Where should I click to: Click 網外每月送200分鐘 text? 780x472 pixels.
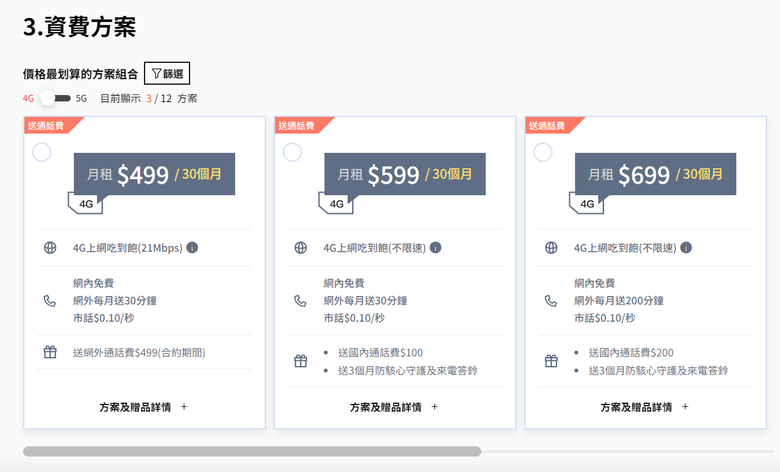tap(619, 300)
